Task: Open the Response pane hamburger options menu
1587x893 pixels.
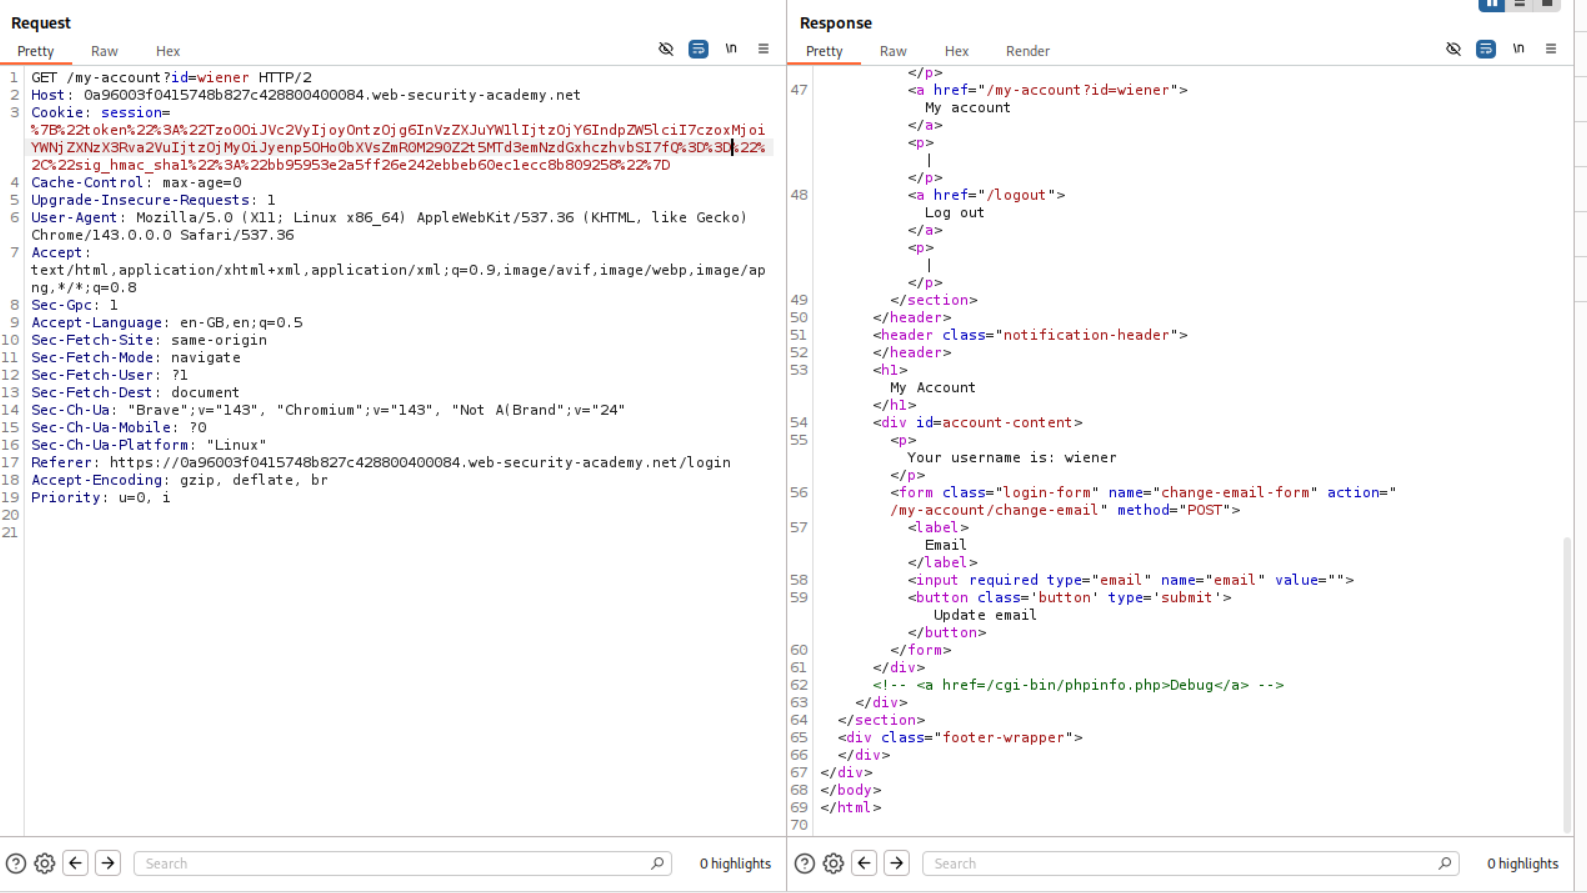Action: (x=1550, y=49)
